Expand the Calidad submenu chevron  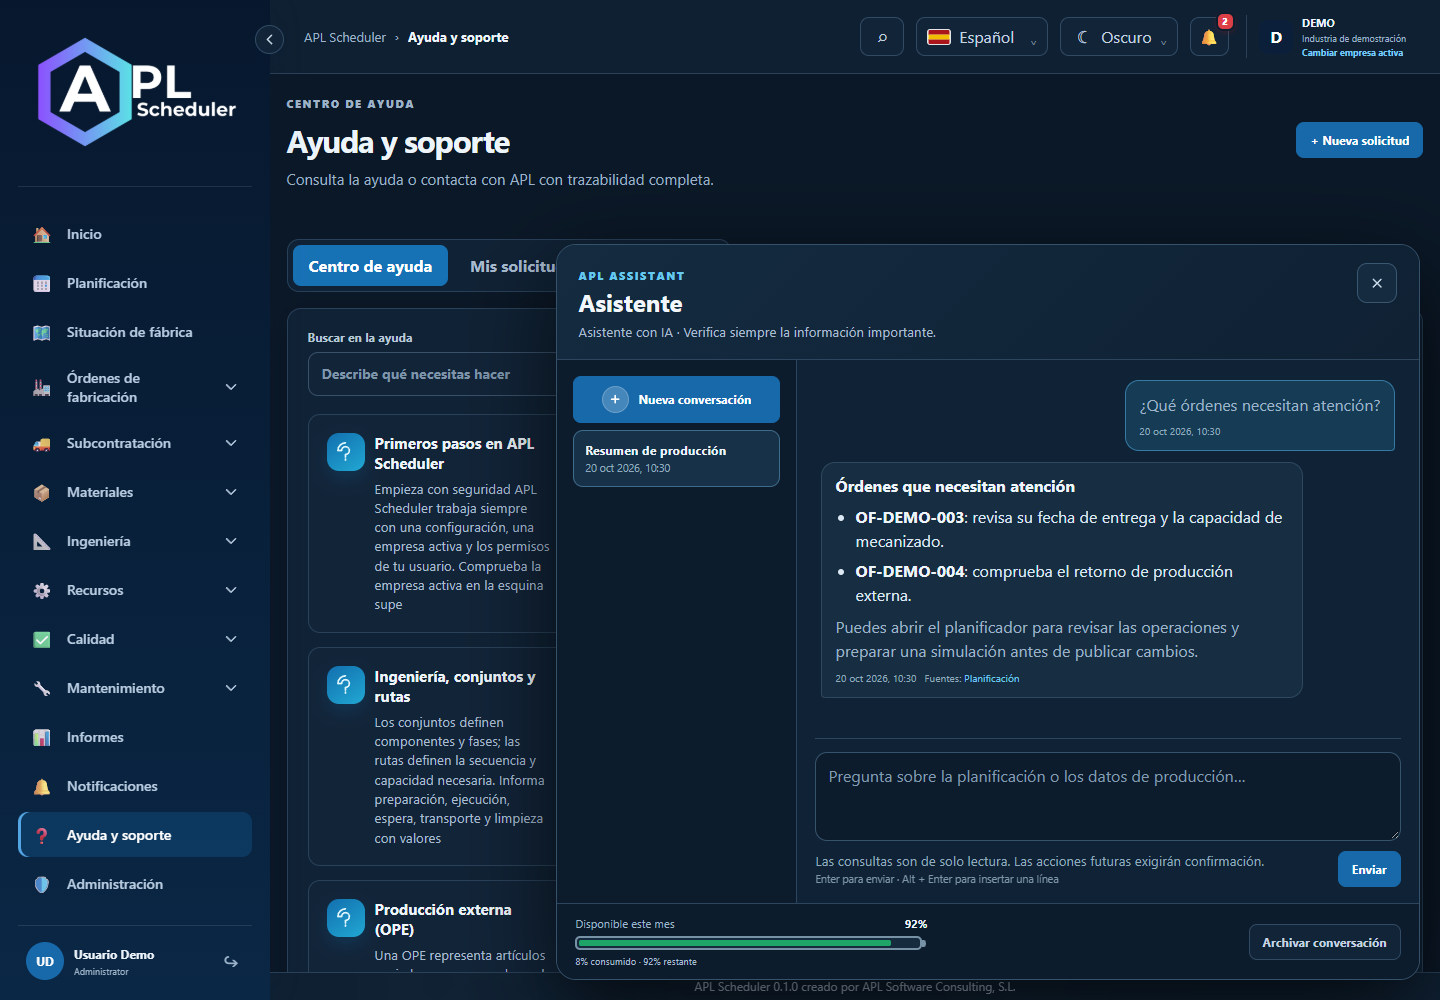tap(231, 639)
